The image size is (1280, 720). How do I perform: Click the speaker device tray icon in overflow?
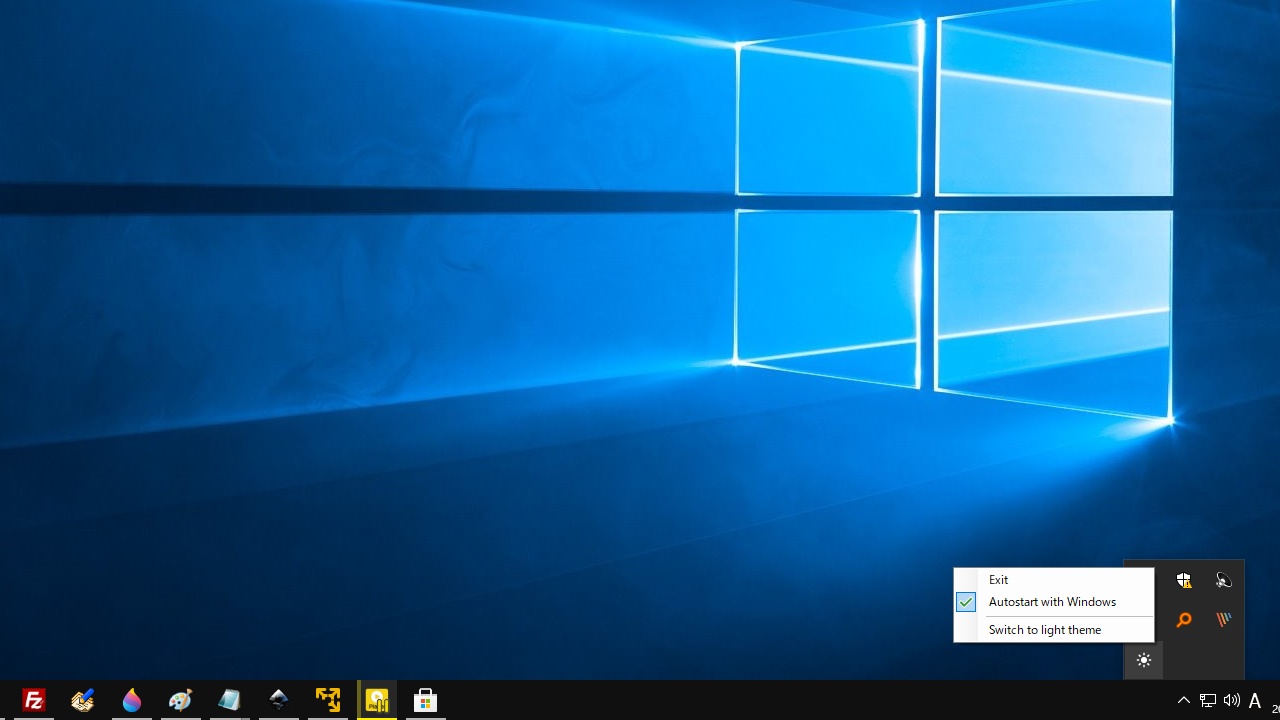1223,580
